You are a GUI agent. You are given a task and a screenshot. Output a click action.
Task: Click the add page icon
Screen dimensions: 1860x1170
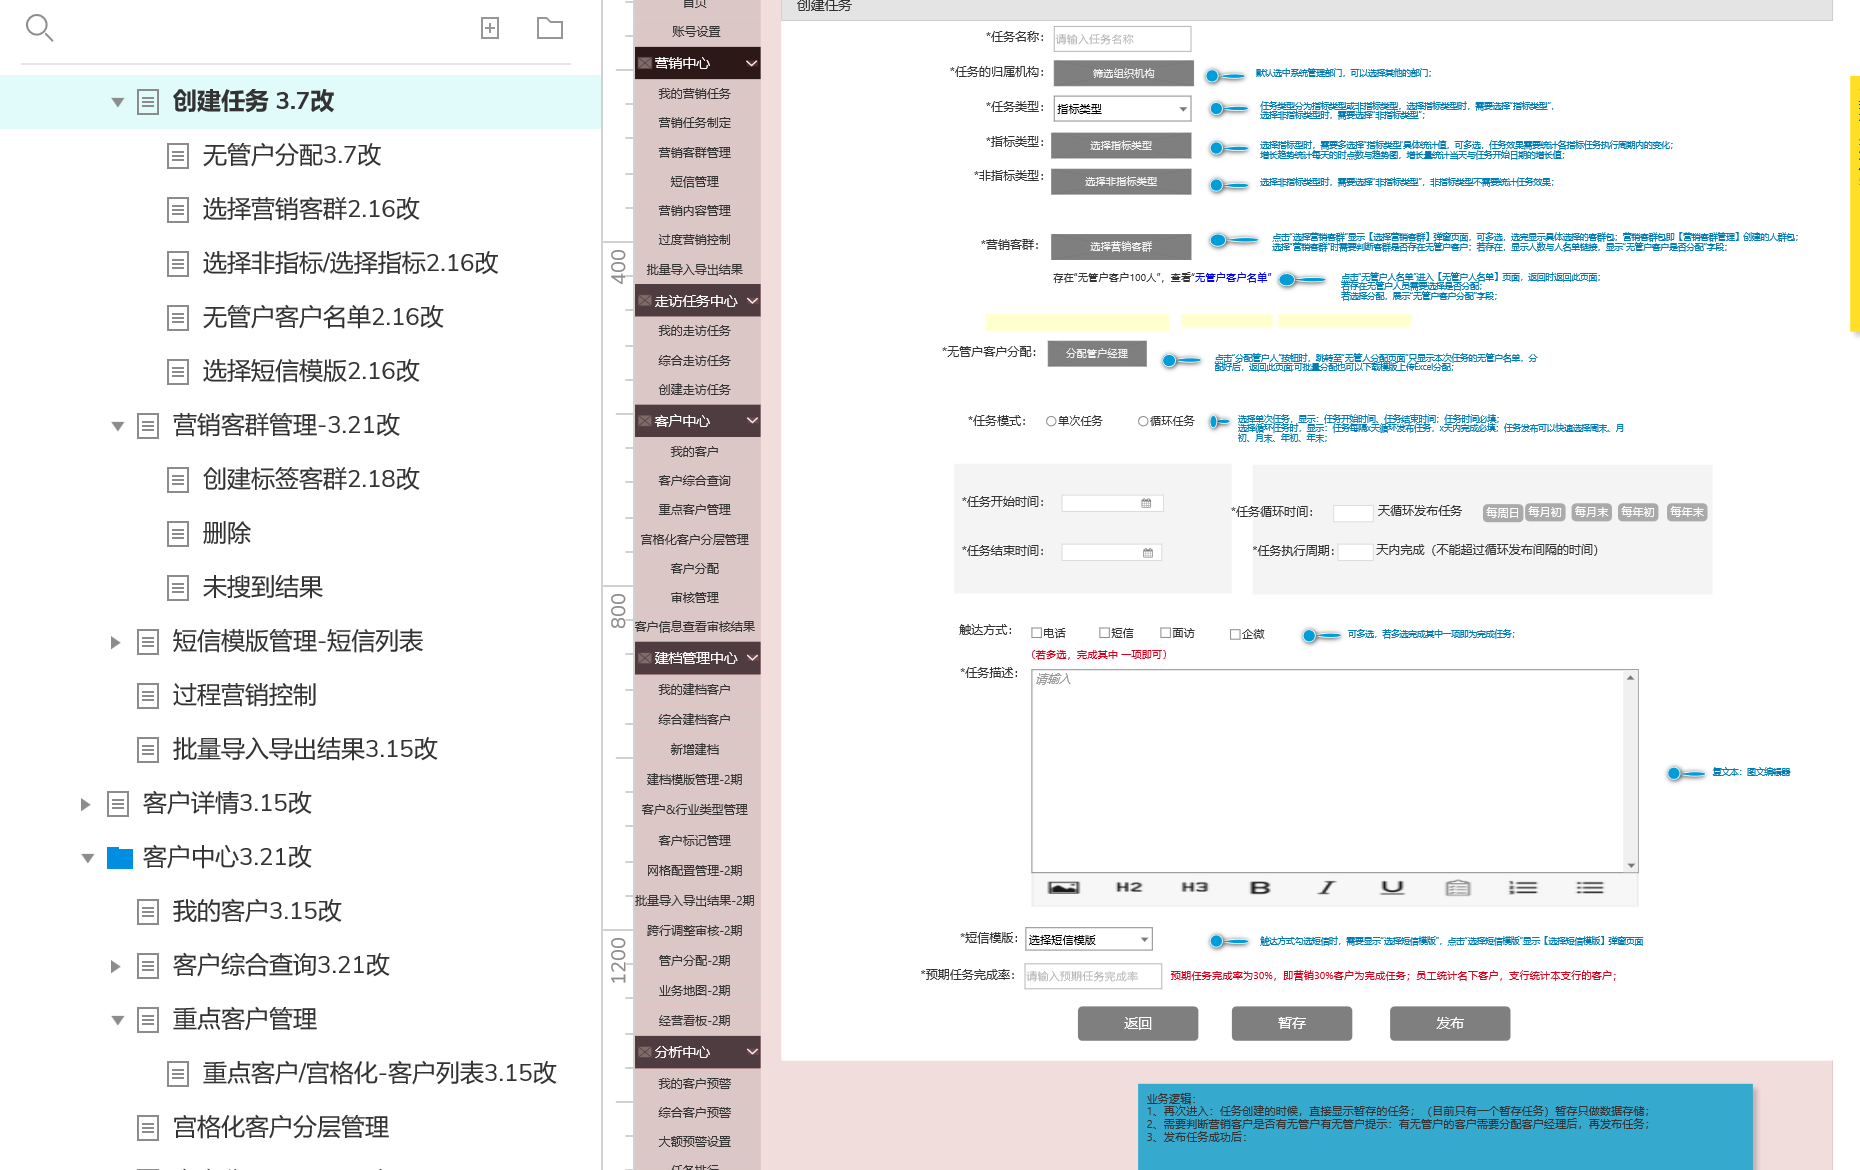[490, 28]
